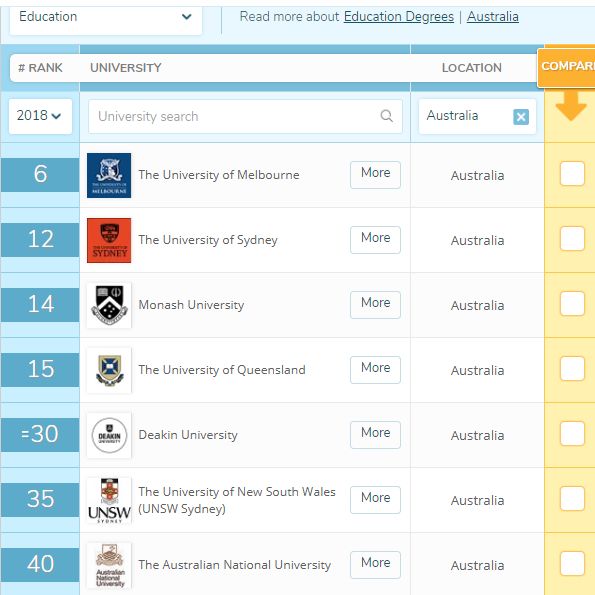This screenshot has width=595, height=595.
Task: Click the magnifier icon in University search
Action: pos(386,116)
